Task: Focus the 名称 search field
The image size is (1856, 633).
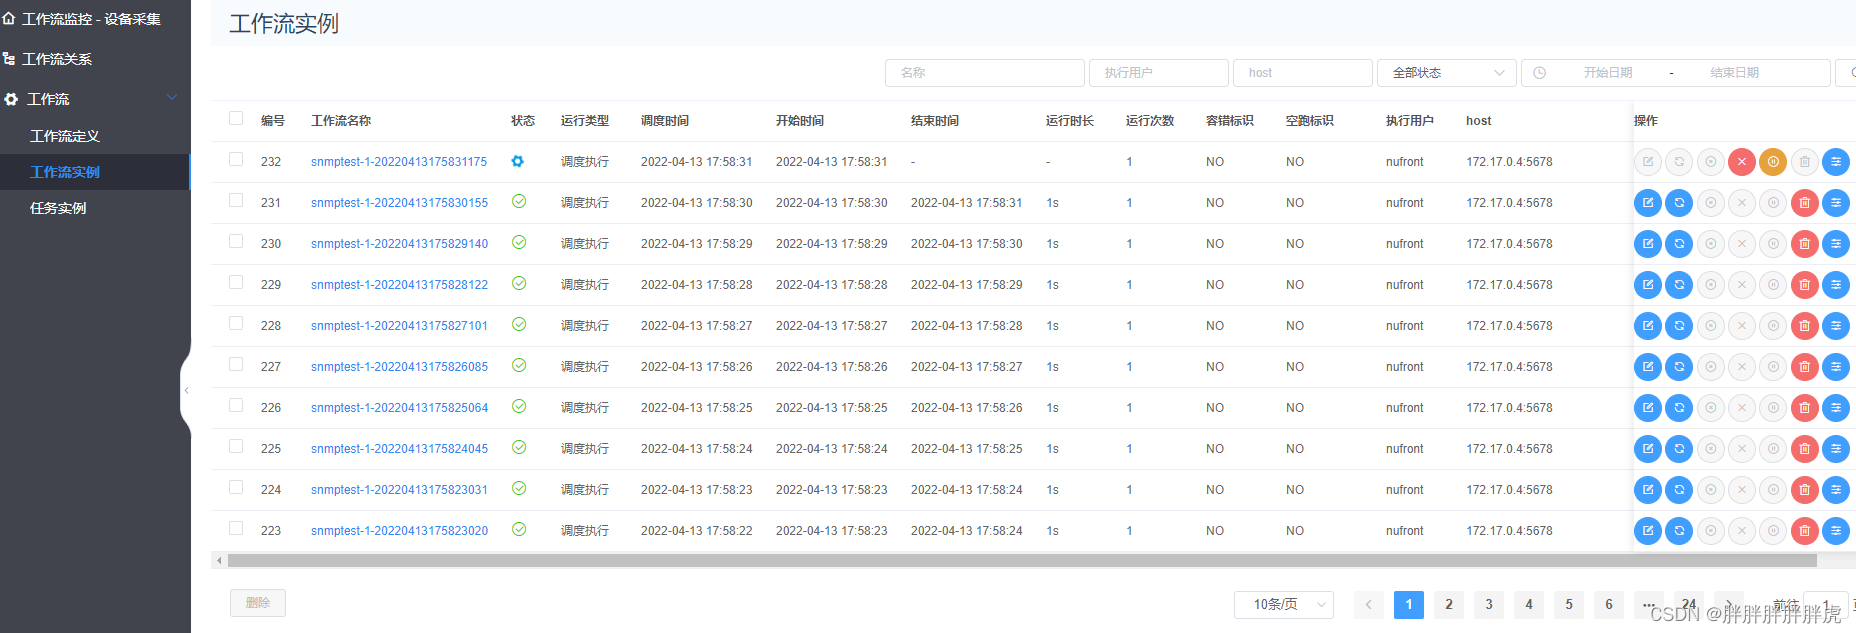Action: pyautogui.click(x=985, y=73)
